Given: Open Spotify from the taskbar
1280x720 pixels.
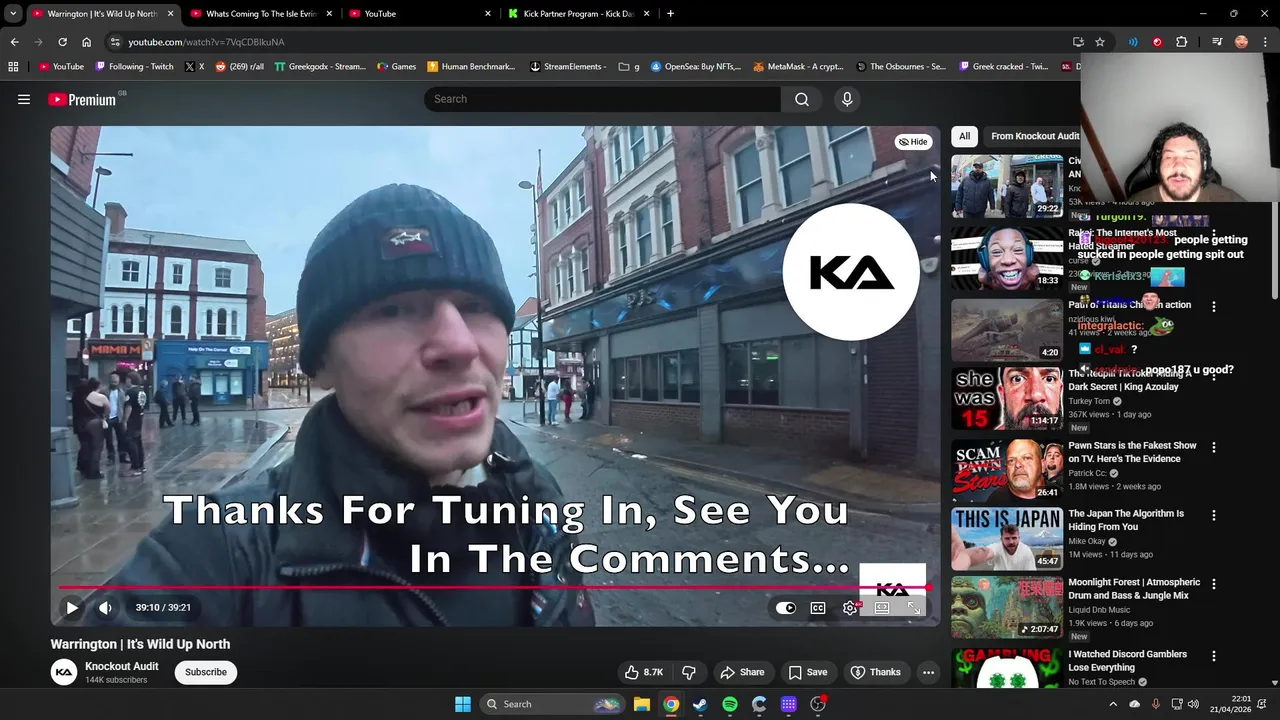Looking at the screenshot, I should coord(730,704).
